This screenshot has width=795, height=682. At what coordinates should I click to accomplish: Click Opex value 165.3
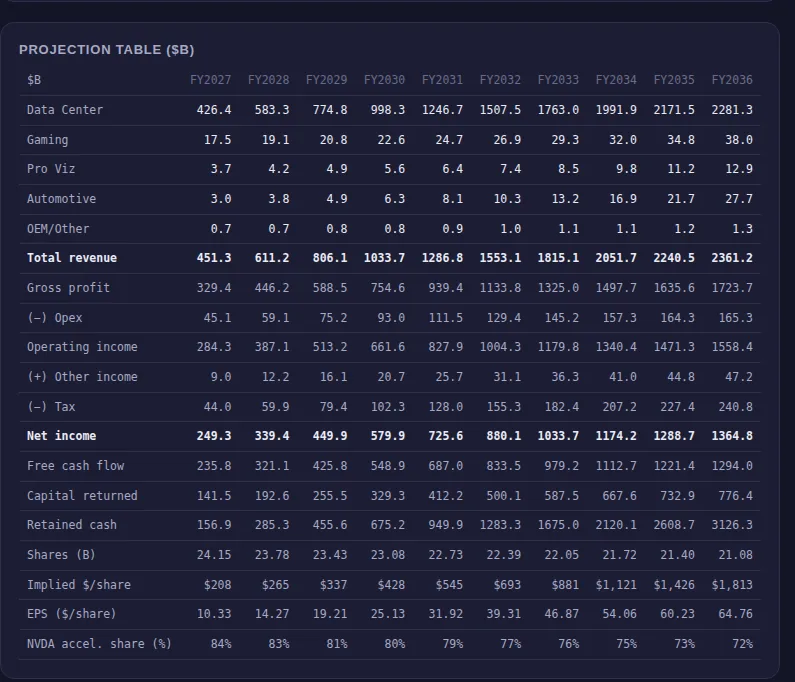point(735,318)
